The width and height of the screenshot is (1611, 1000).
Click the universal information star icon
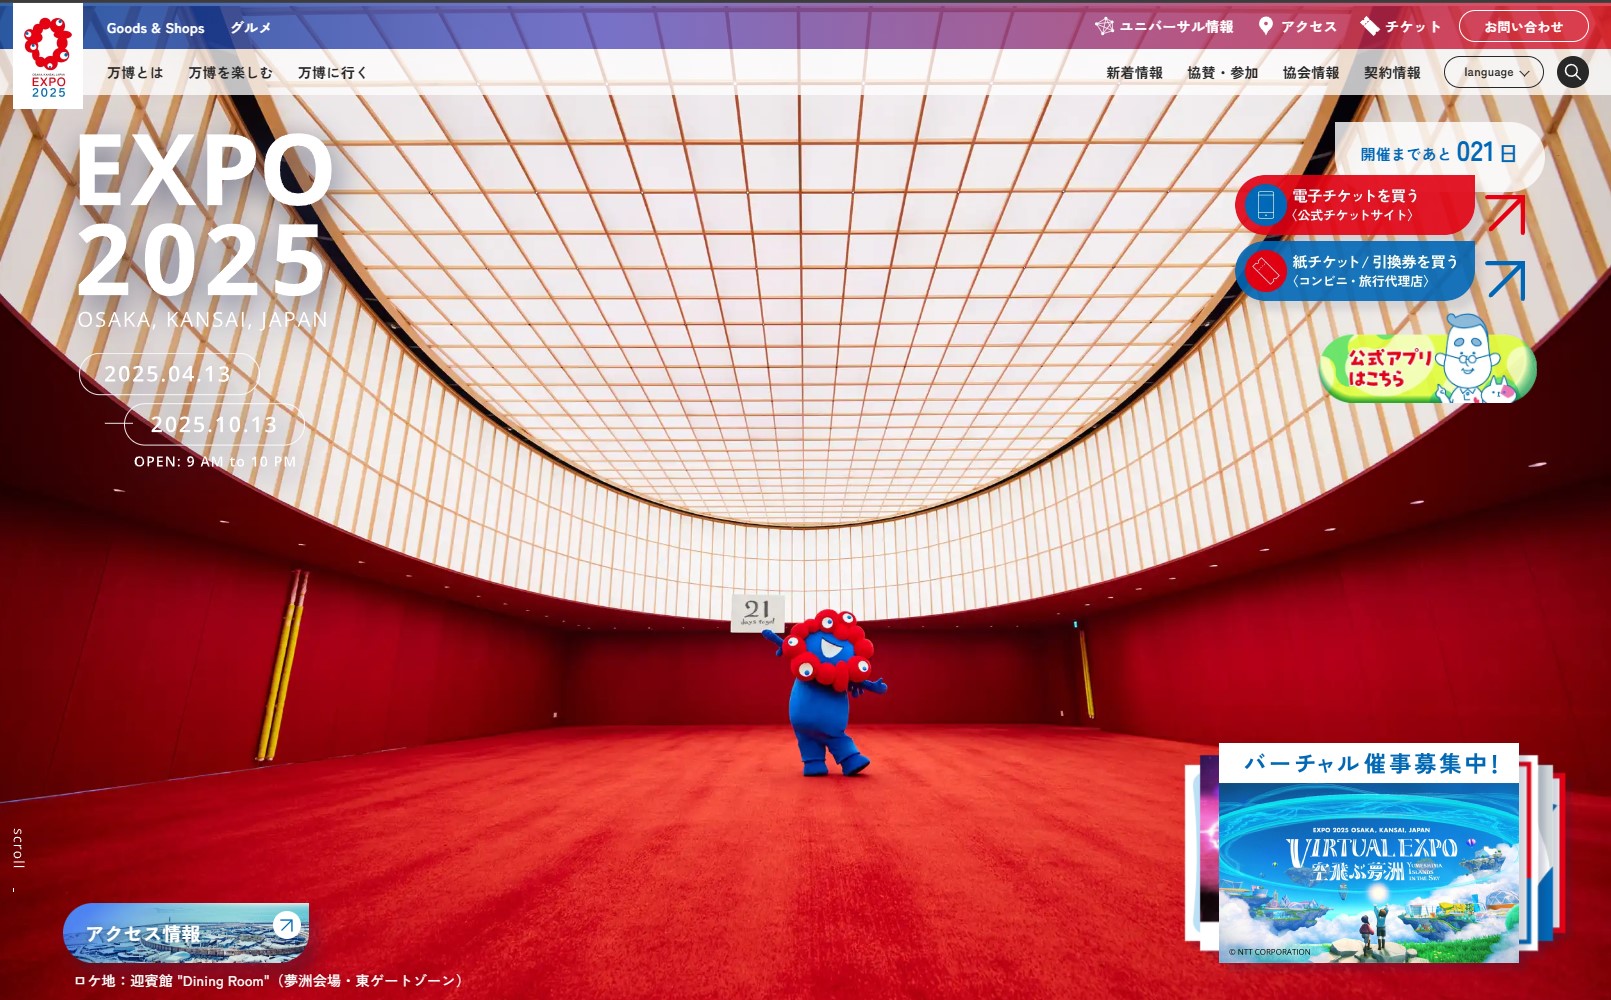pos(1104,26)
